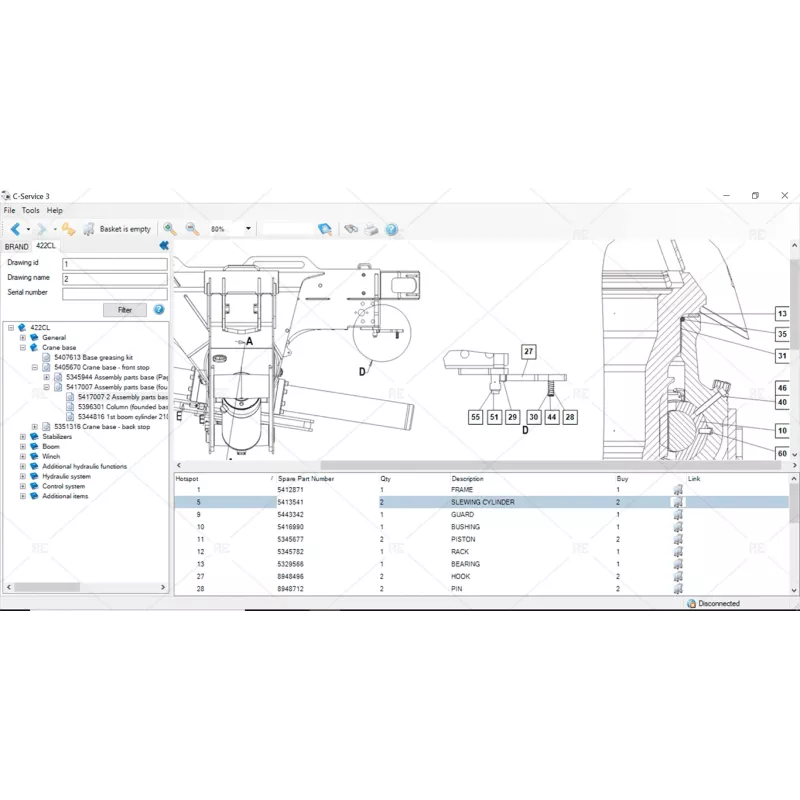Select the zoom out magnifier tool
This screenshot has width=800, height=800.
(x=190, y=229)
